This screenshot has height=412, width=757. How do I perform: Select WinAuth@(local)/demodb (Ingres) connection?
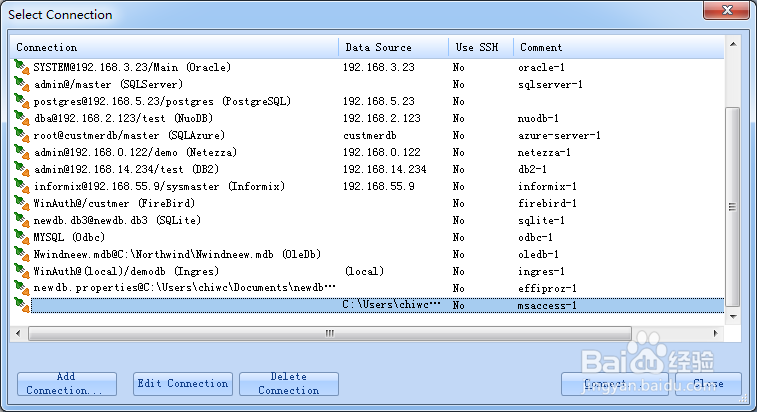pos(126,271)
